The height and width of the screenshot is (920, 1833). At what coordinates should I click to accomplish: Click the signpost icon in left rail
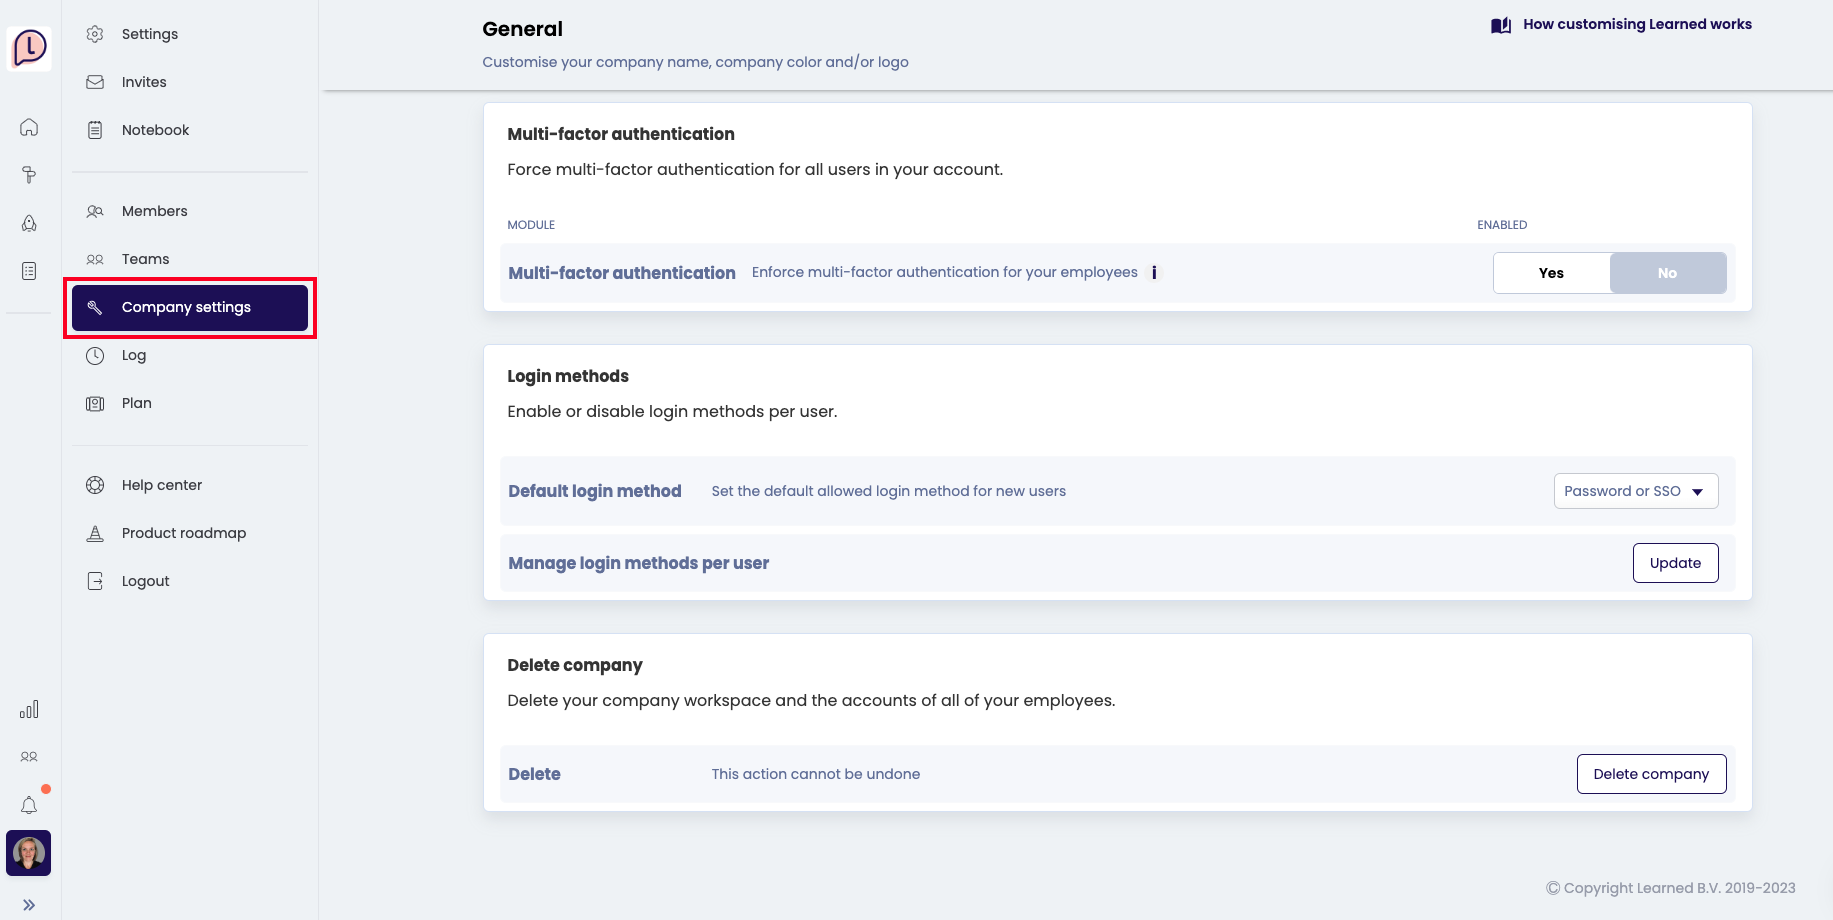pyautogui.click(x=29, y=175)
